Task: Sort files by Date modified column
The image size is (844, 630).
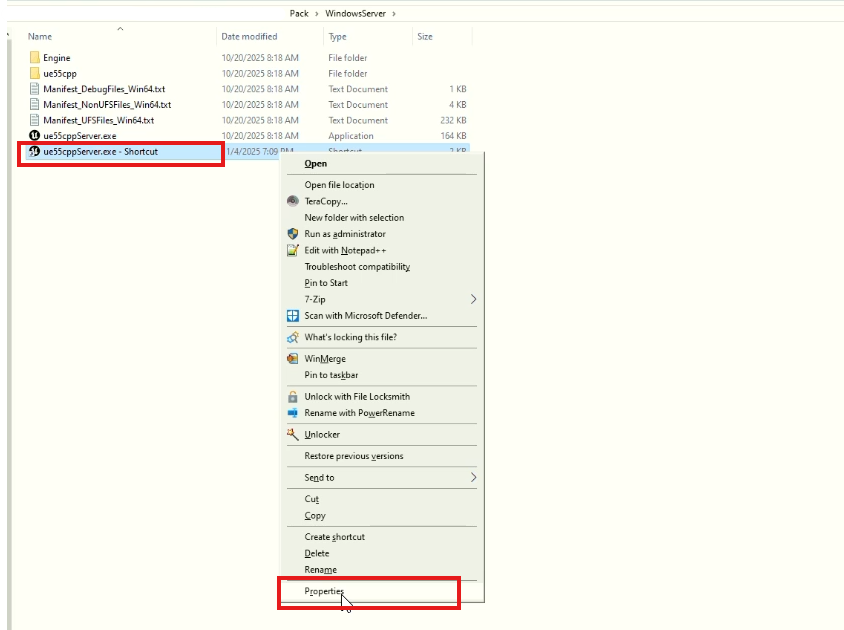Action: click(x=249, y=37)
